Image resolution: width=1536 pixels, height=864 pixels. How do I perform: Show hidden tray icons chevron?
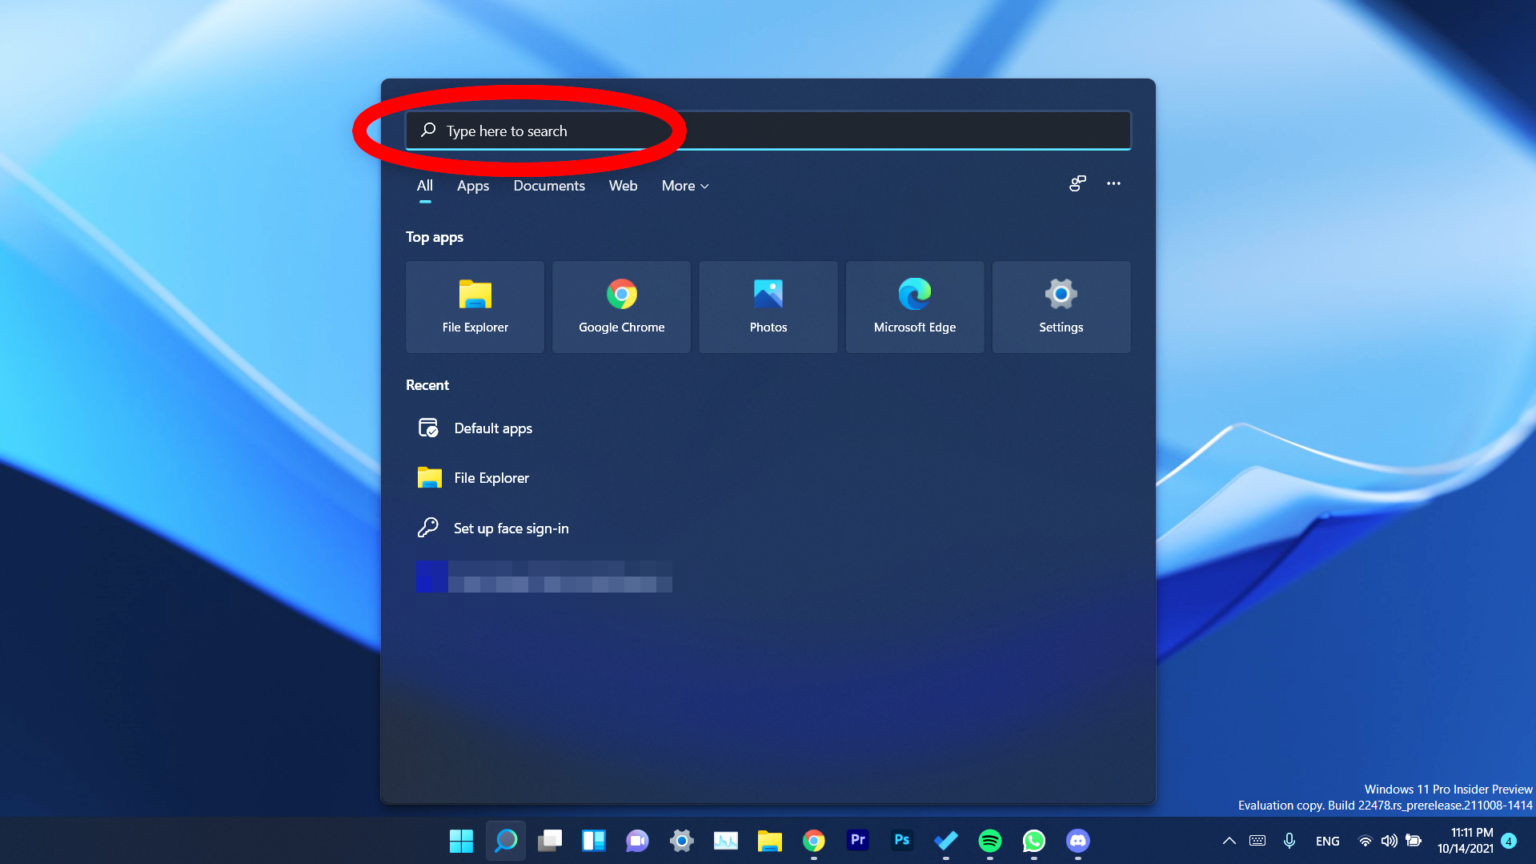(1229, 841)
